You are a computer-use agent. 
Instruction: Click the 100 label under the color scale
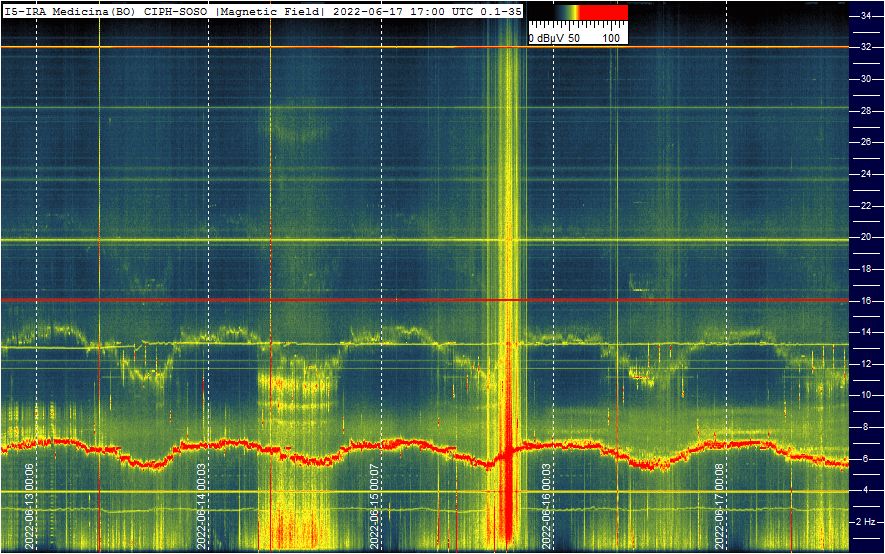[611, 37]
